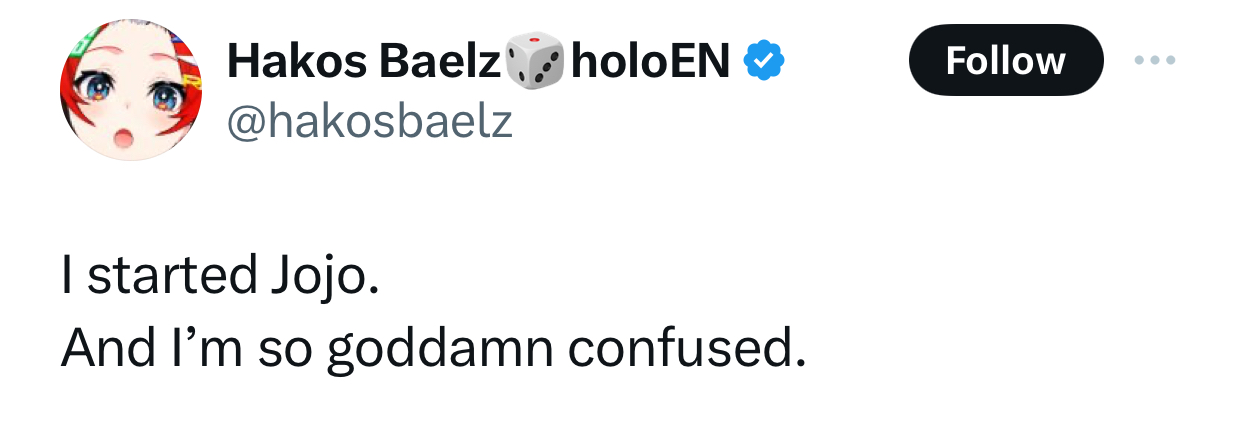Click the Hakos Baelz display name

pos(364,61)
